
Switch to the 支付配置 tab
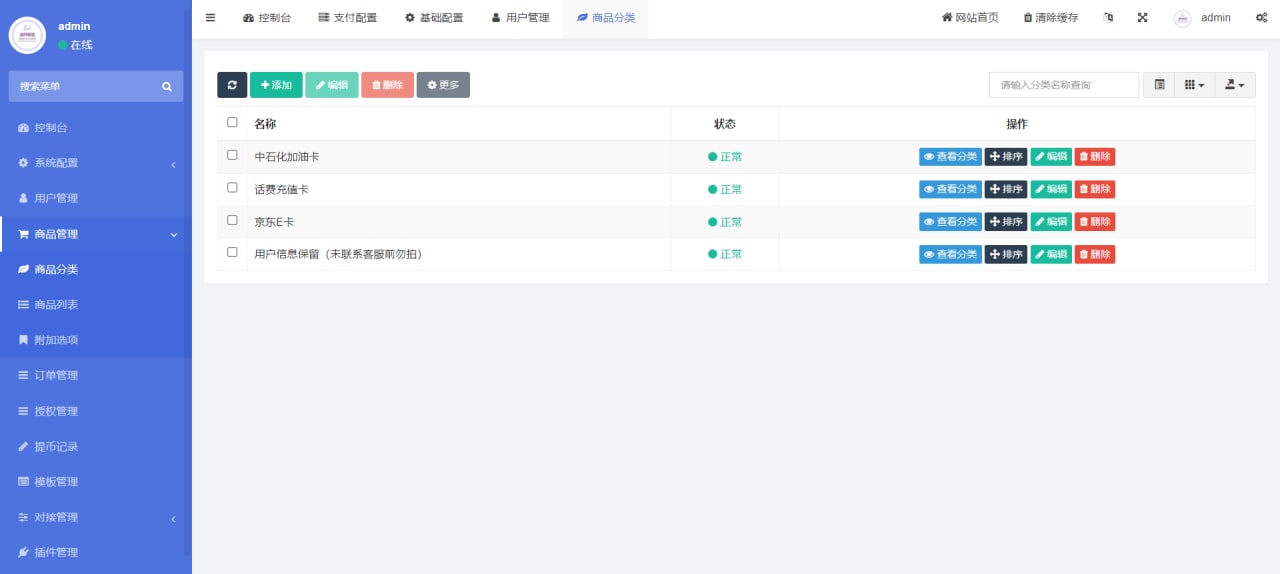(347, 18)
